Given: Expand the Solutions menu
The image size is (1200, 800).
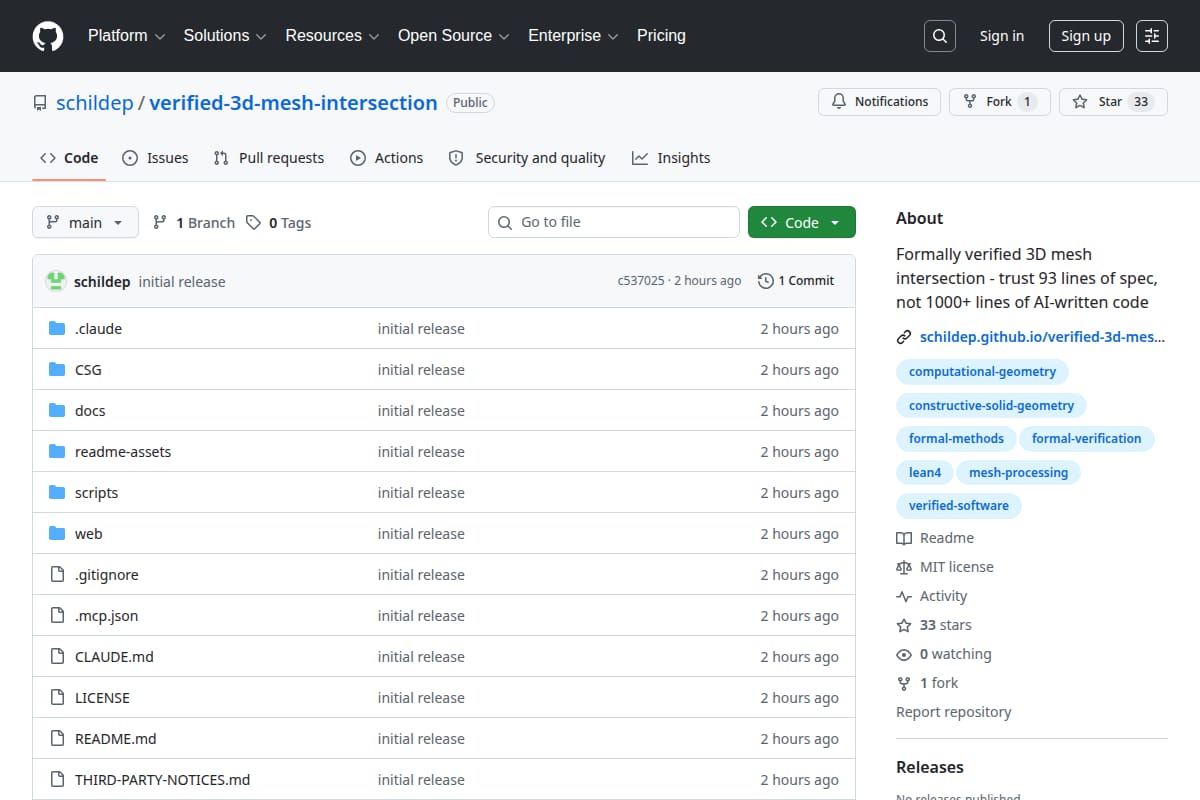Looking at the screenshot, I should point(225,36).
